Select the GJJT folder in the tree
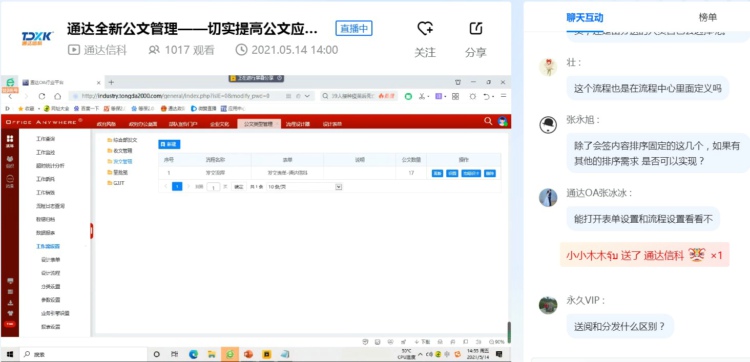 tap(116, 183)
